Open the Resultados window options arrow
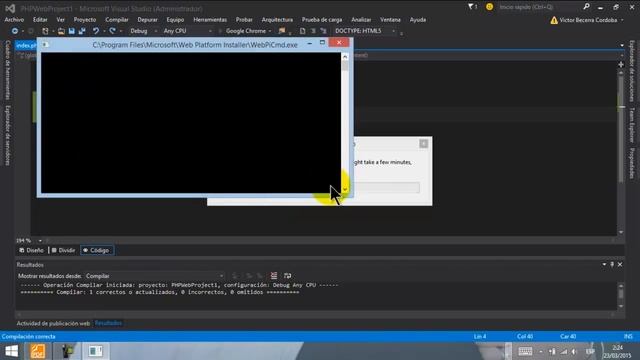Image resolution: width=640 pixels, height=360 pixels. pos(604,264)
